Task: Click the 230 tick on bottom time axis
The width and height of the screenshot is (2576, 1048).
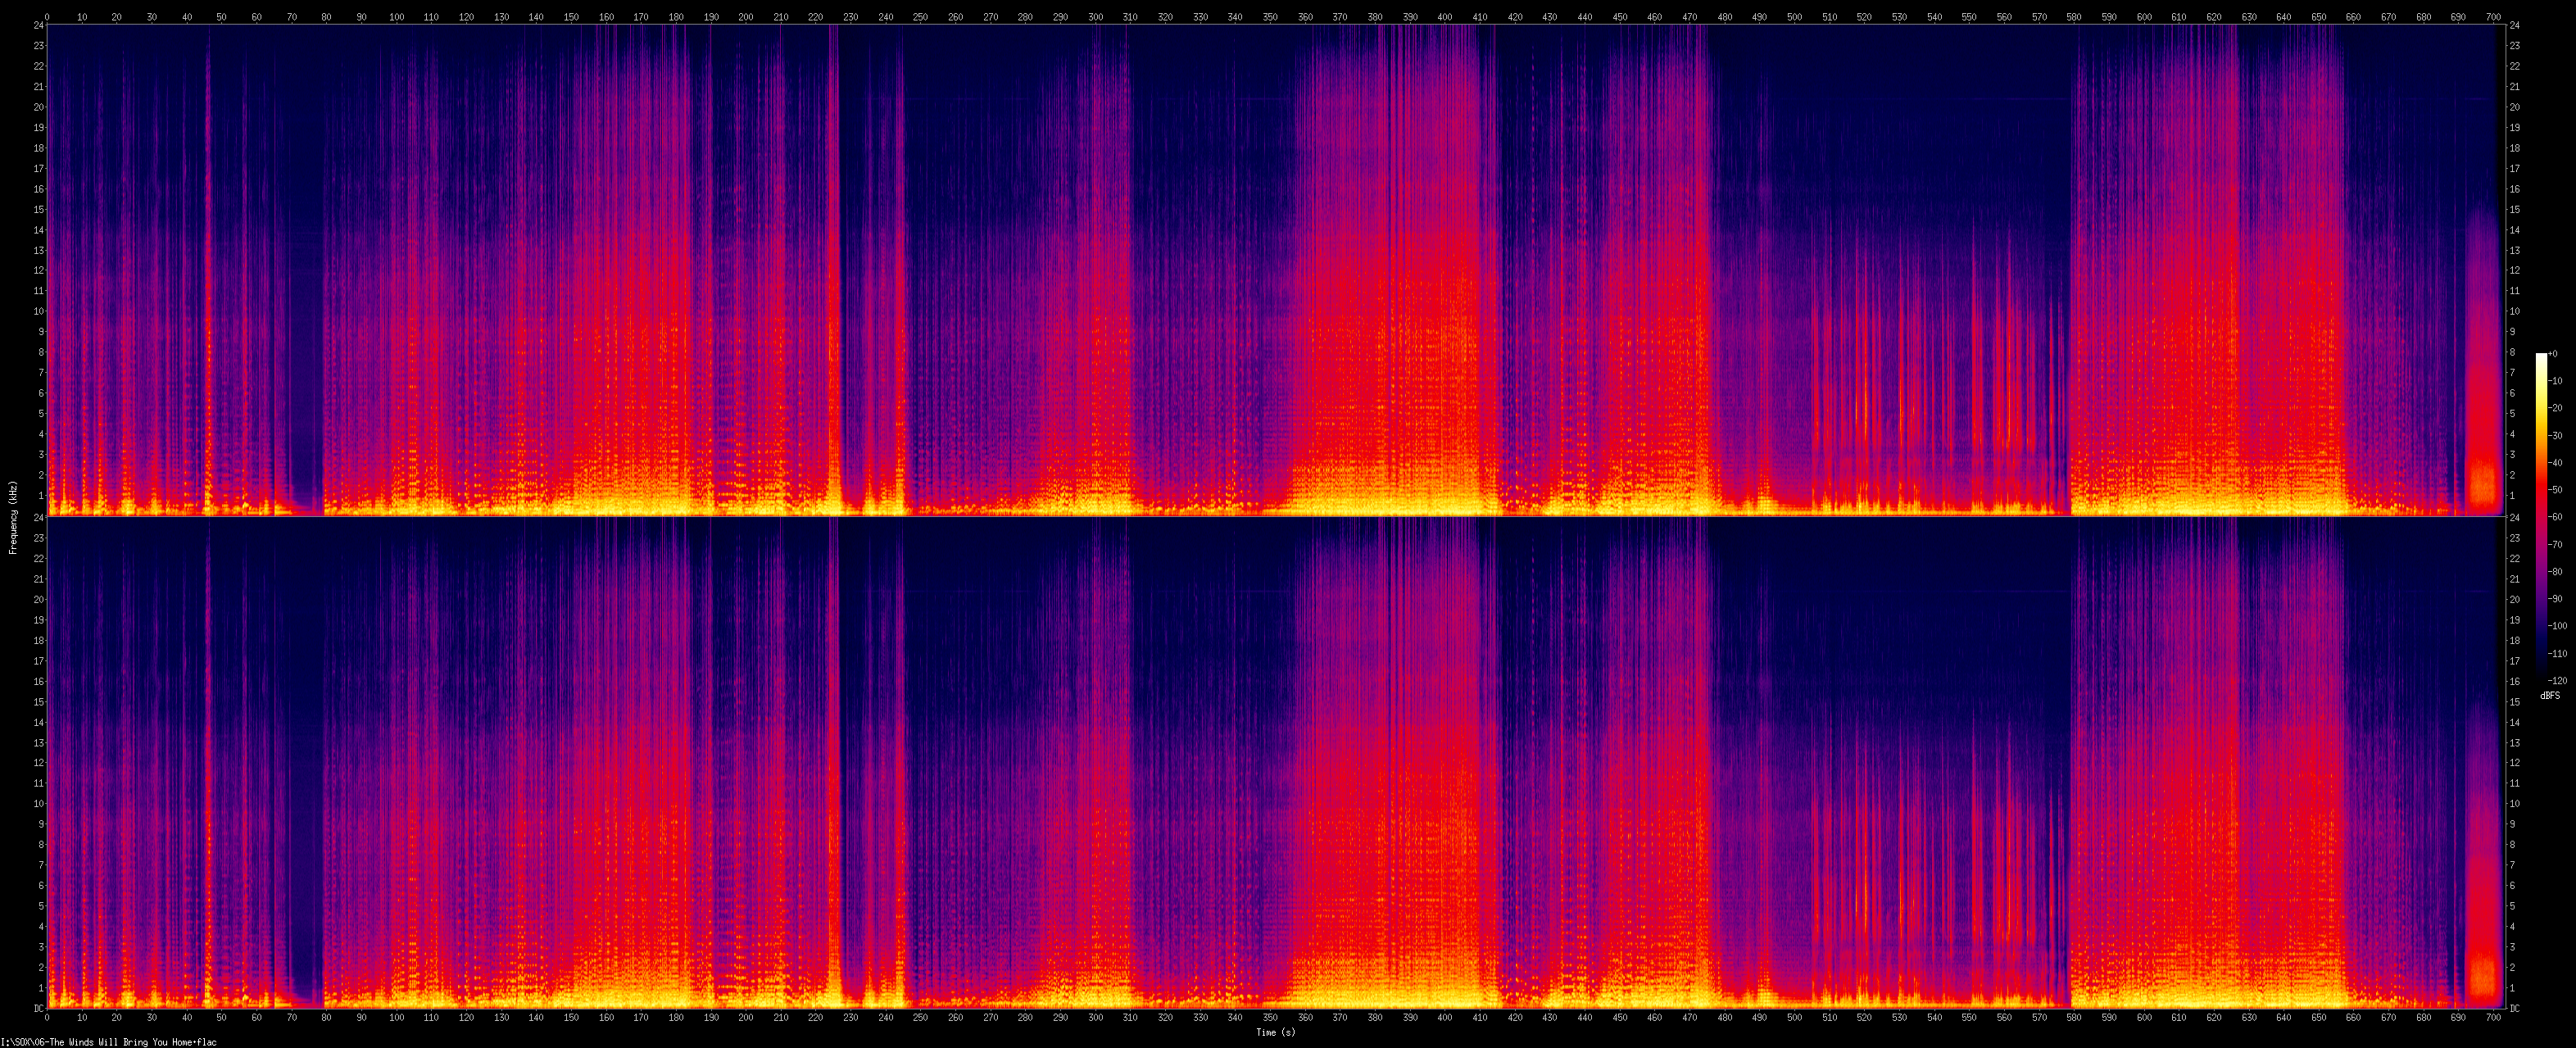Action: pos(850,1017)
